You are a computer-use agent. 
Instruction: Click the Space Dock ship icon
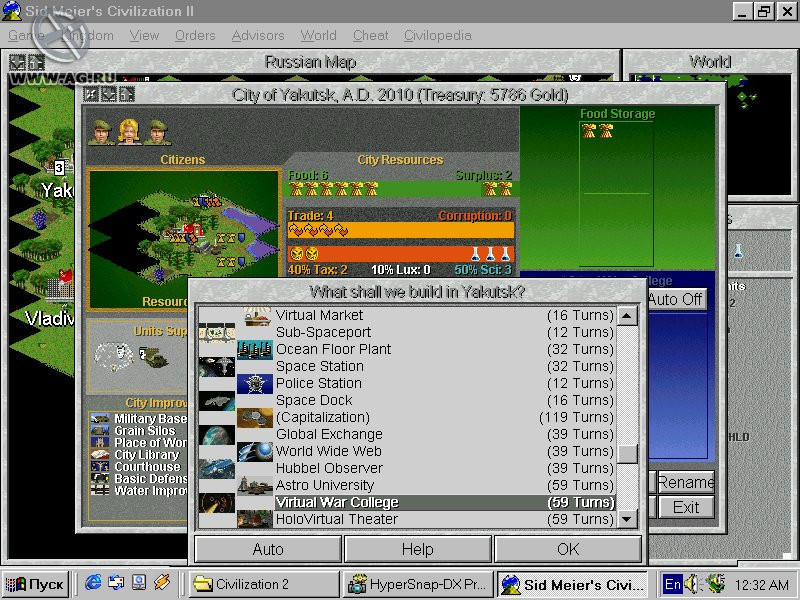click(217, 401)
